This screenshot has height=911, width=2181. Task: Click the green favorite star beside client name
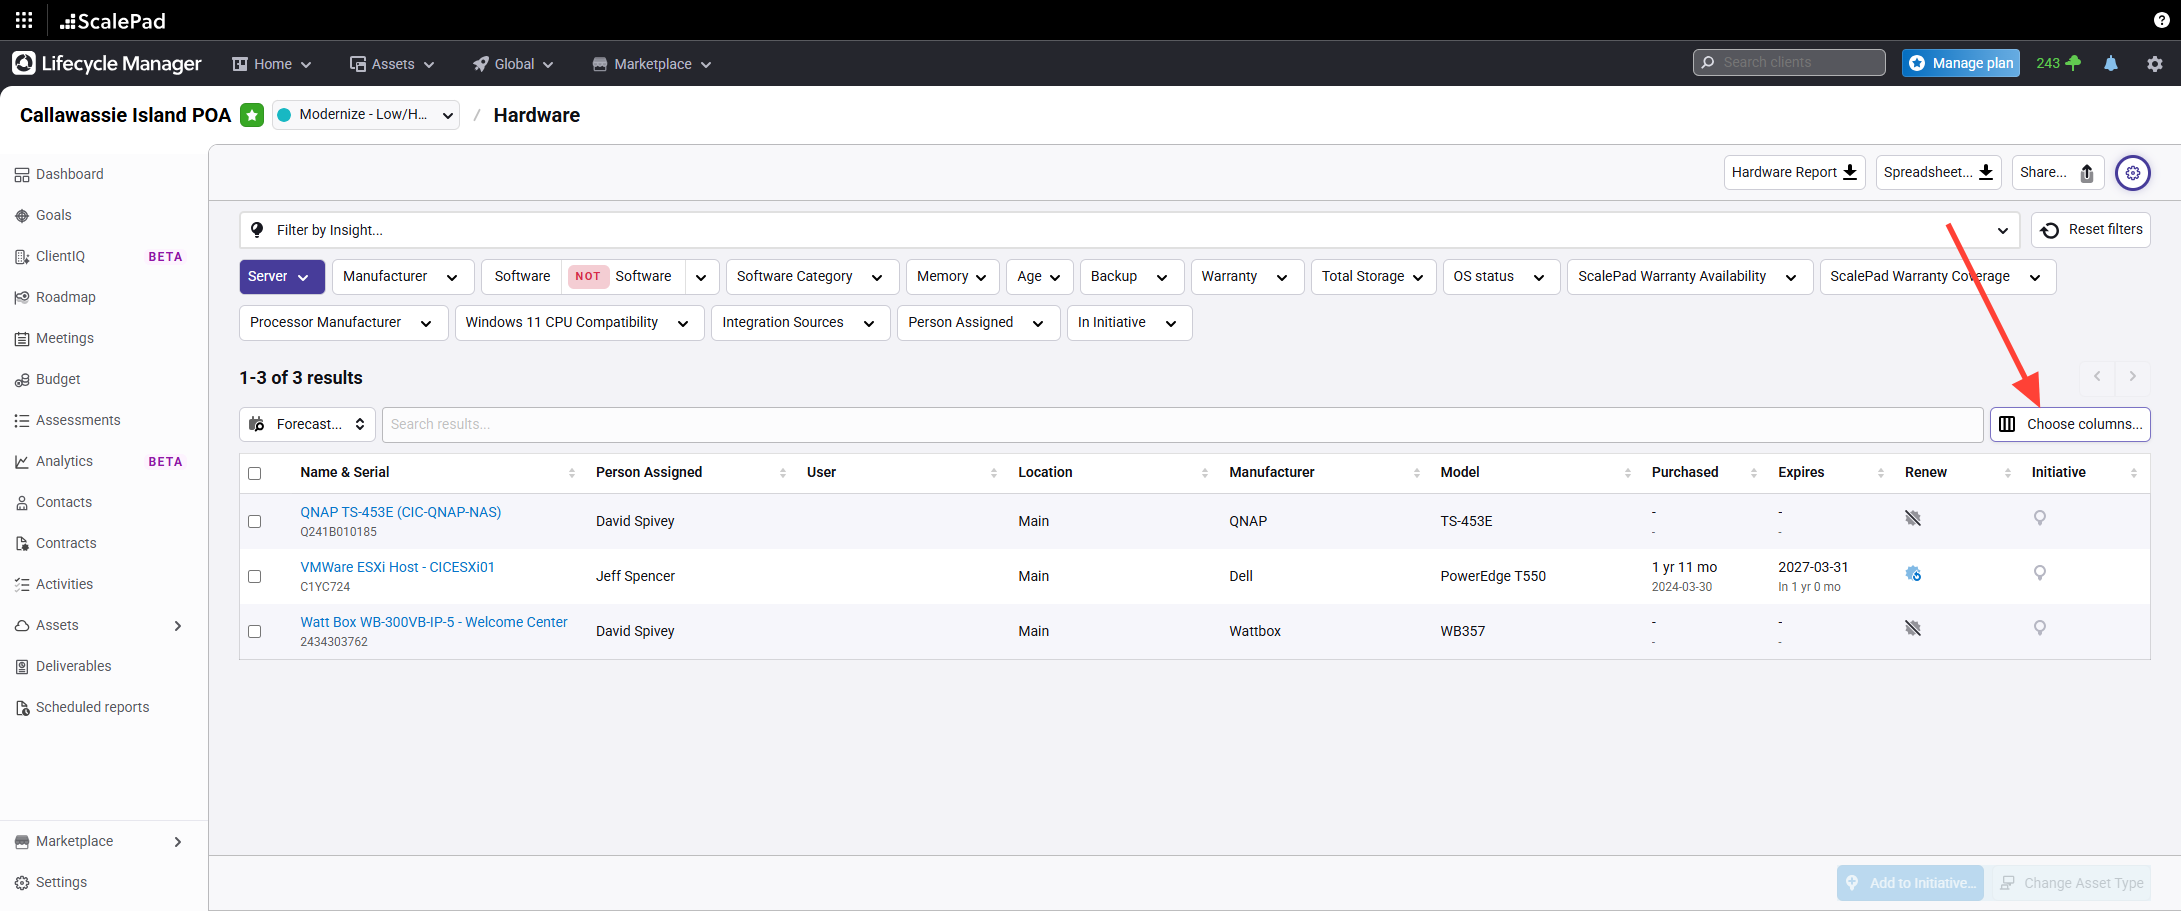pos(252,115)
